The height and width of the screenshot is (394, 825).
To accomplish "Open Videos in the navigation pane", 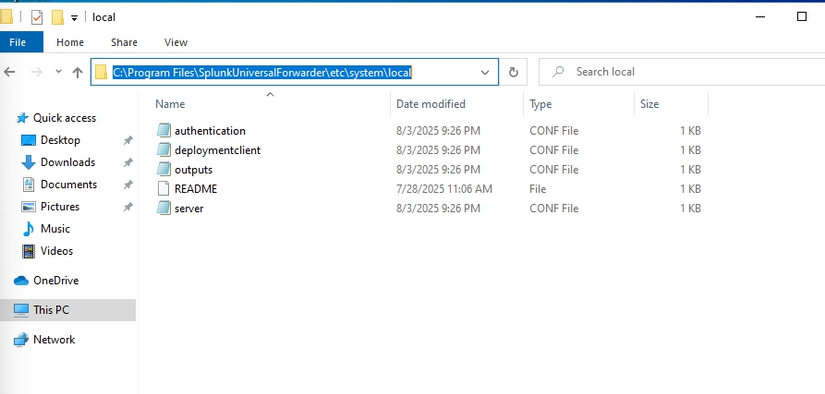I will pyautogui.click(x=57, y=251).
